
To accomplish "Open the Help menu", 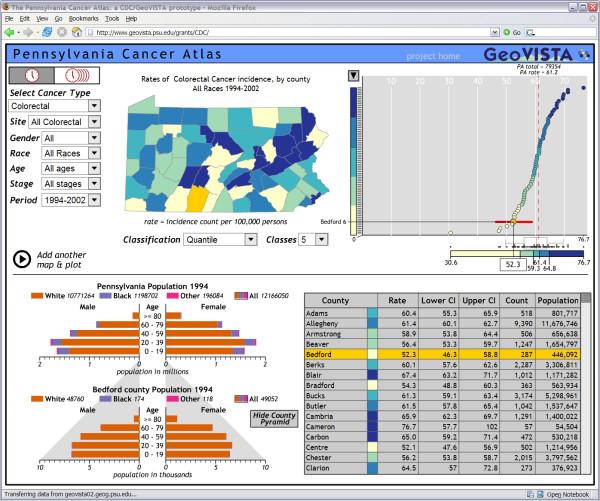I will (131, 19).
